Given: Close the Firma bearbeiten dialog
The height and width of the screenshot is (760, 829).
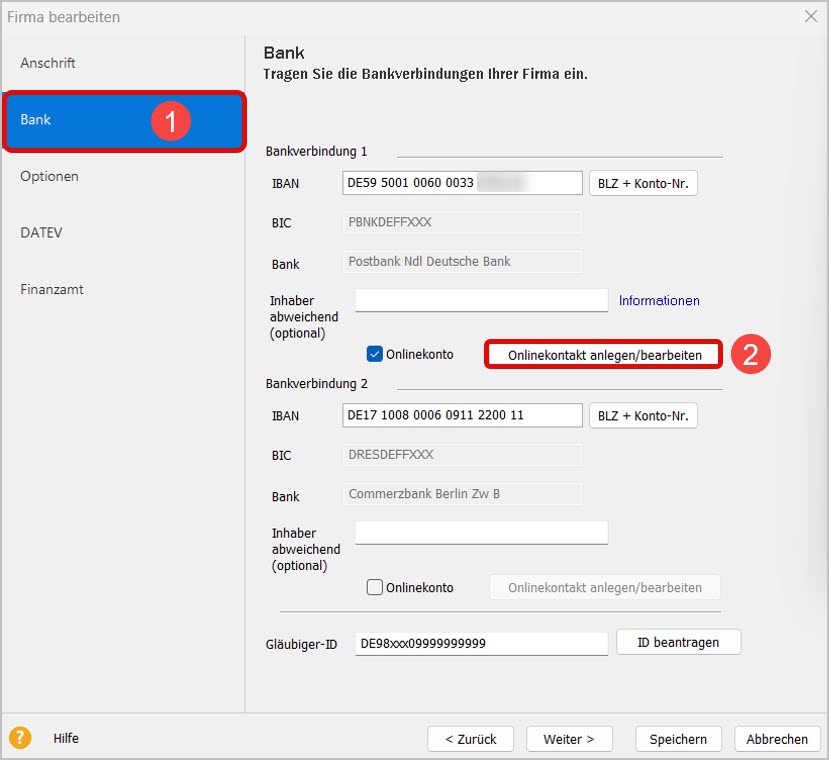Looking at the screenshot, I should (x=810, y=16).
